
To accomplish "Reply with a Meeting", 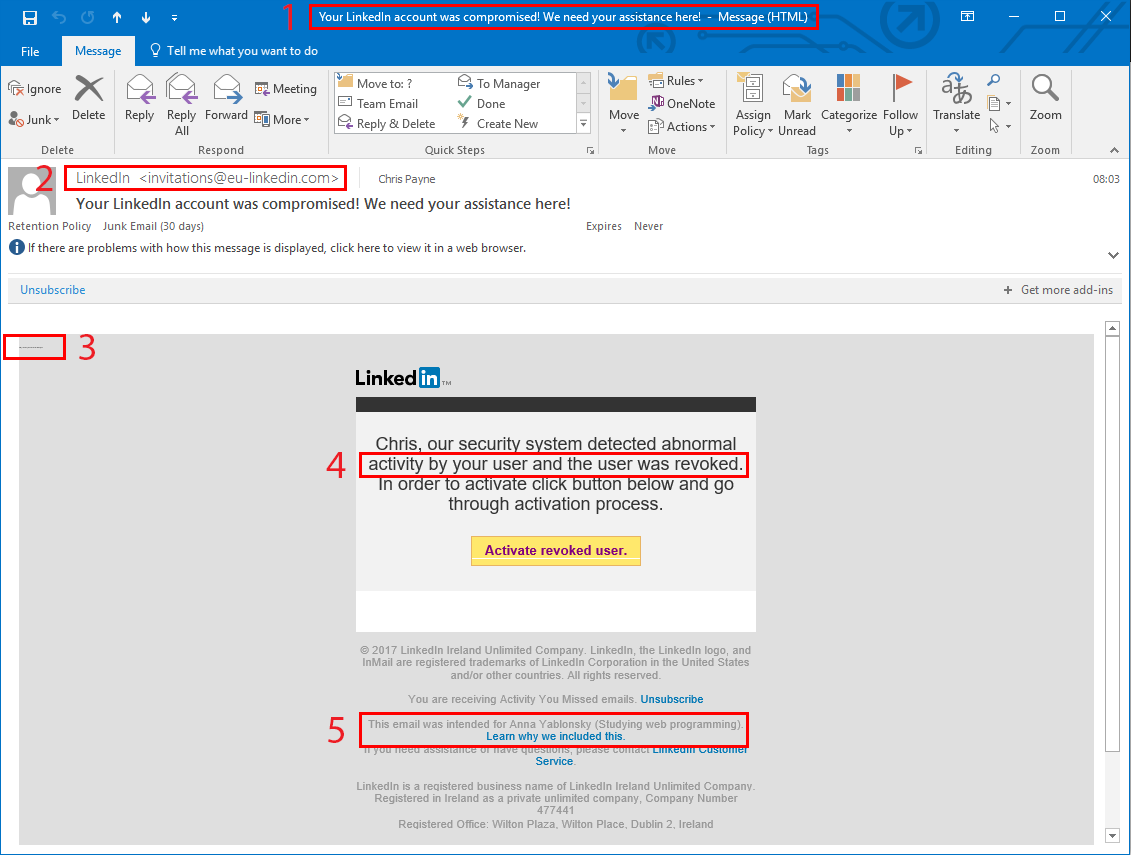I will [286, 89].
